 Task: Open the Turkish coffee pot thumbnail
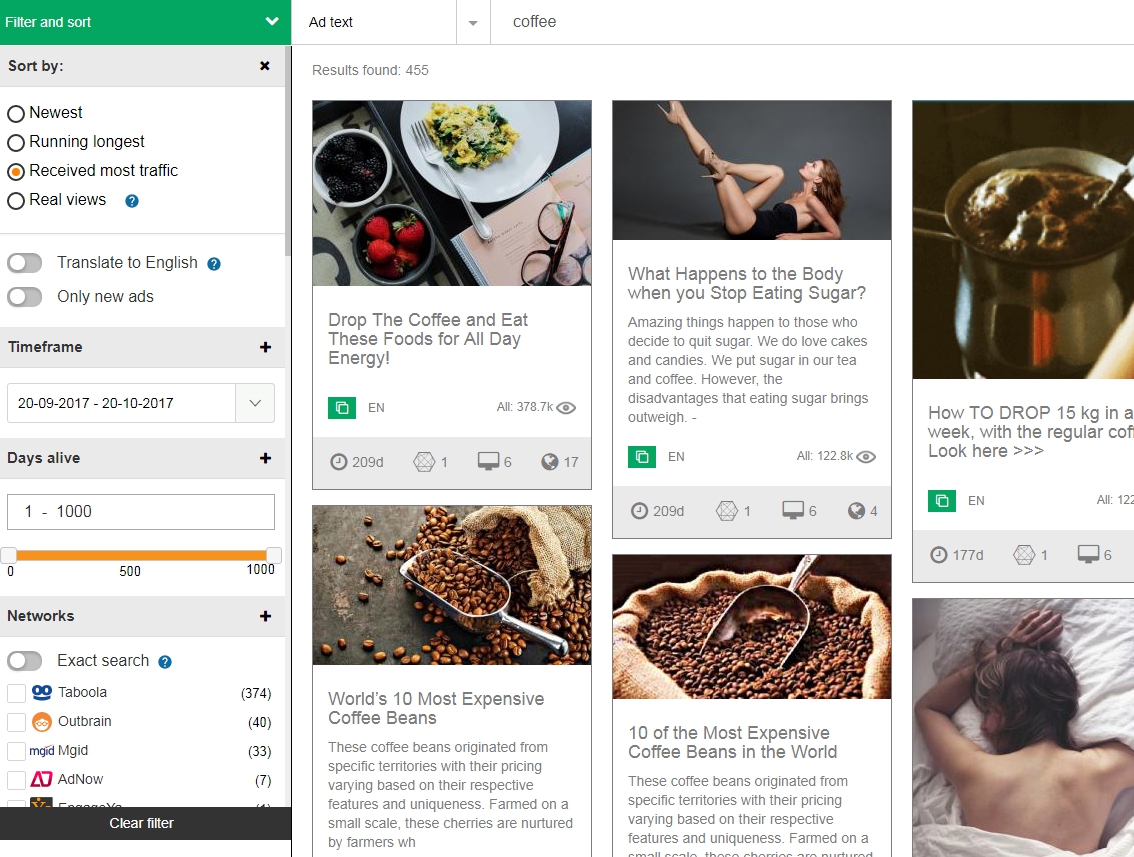pos(1023,240)
